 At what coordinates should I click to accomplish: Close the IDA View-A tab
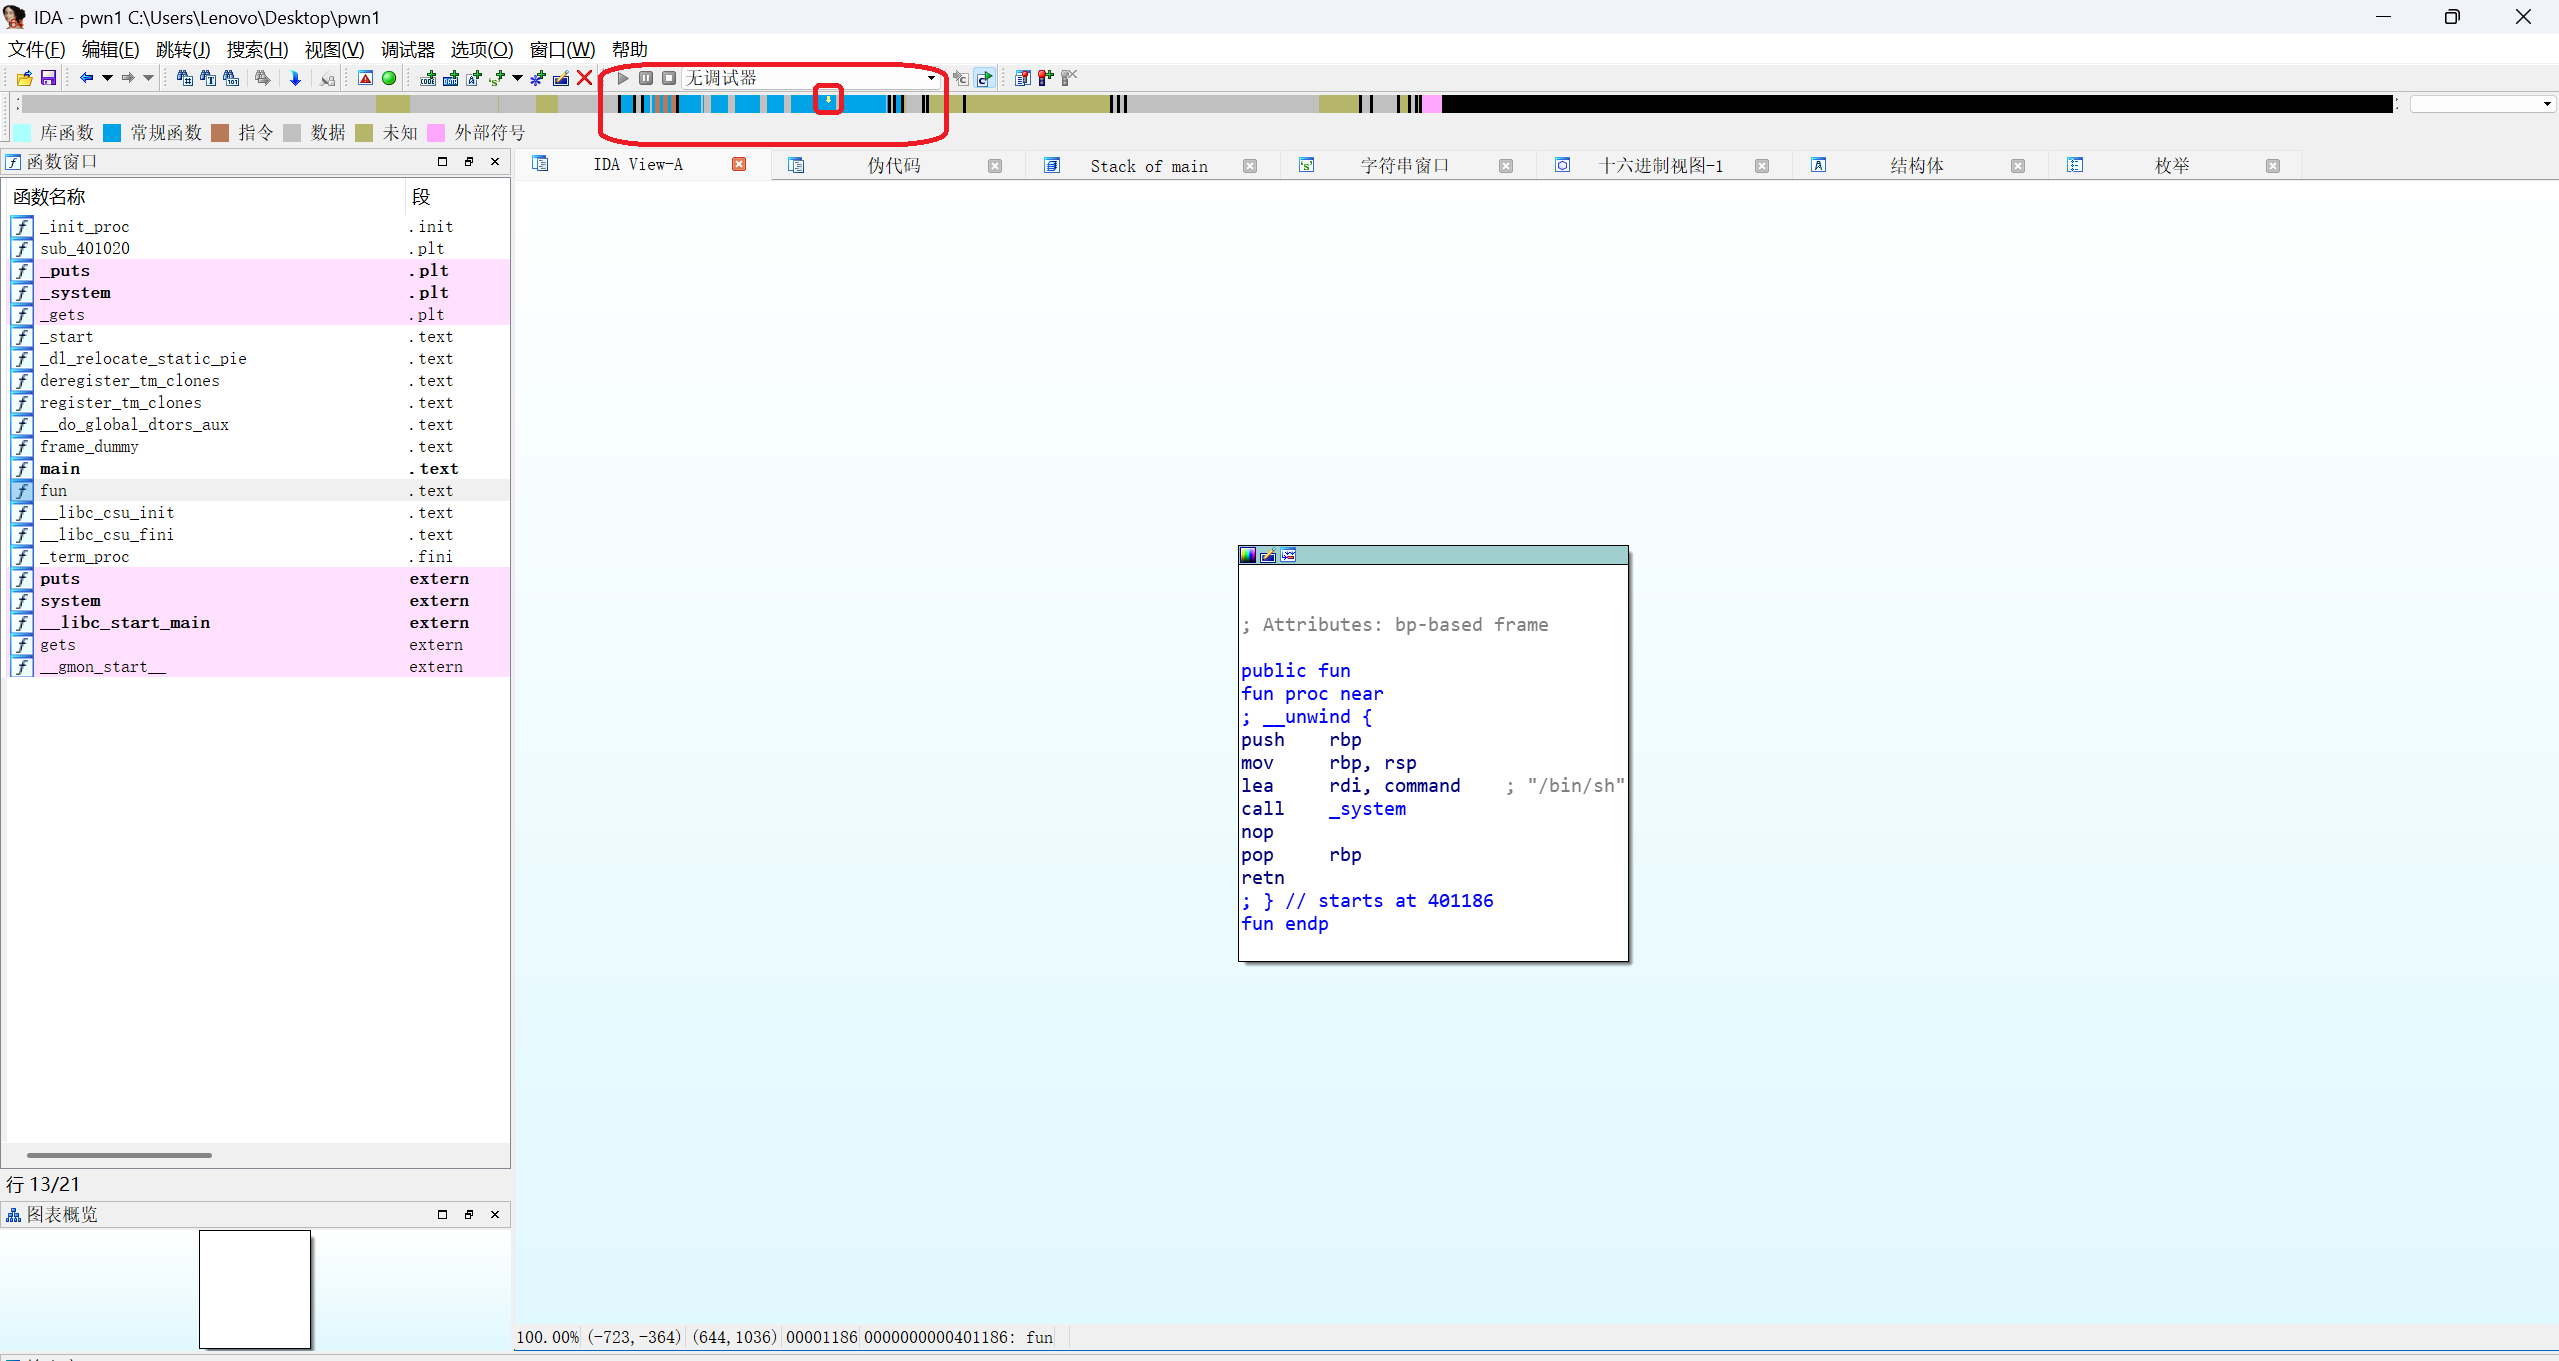739,165
